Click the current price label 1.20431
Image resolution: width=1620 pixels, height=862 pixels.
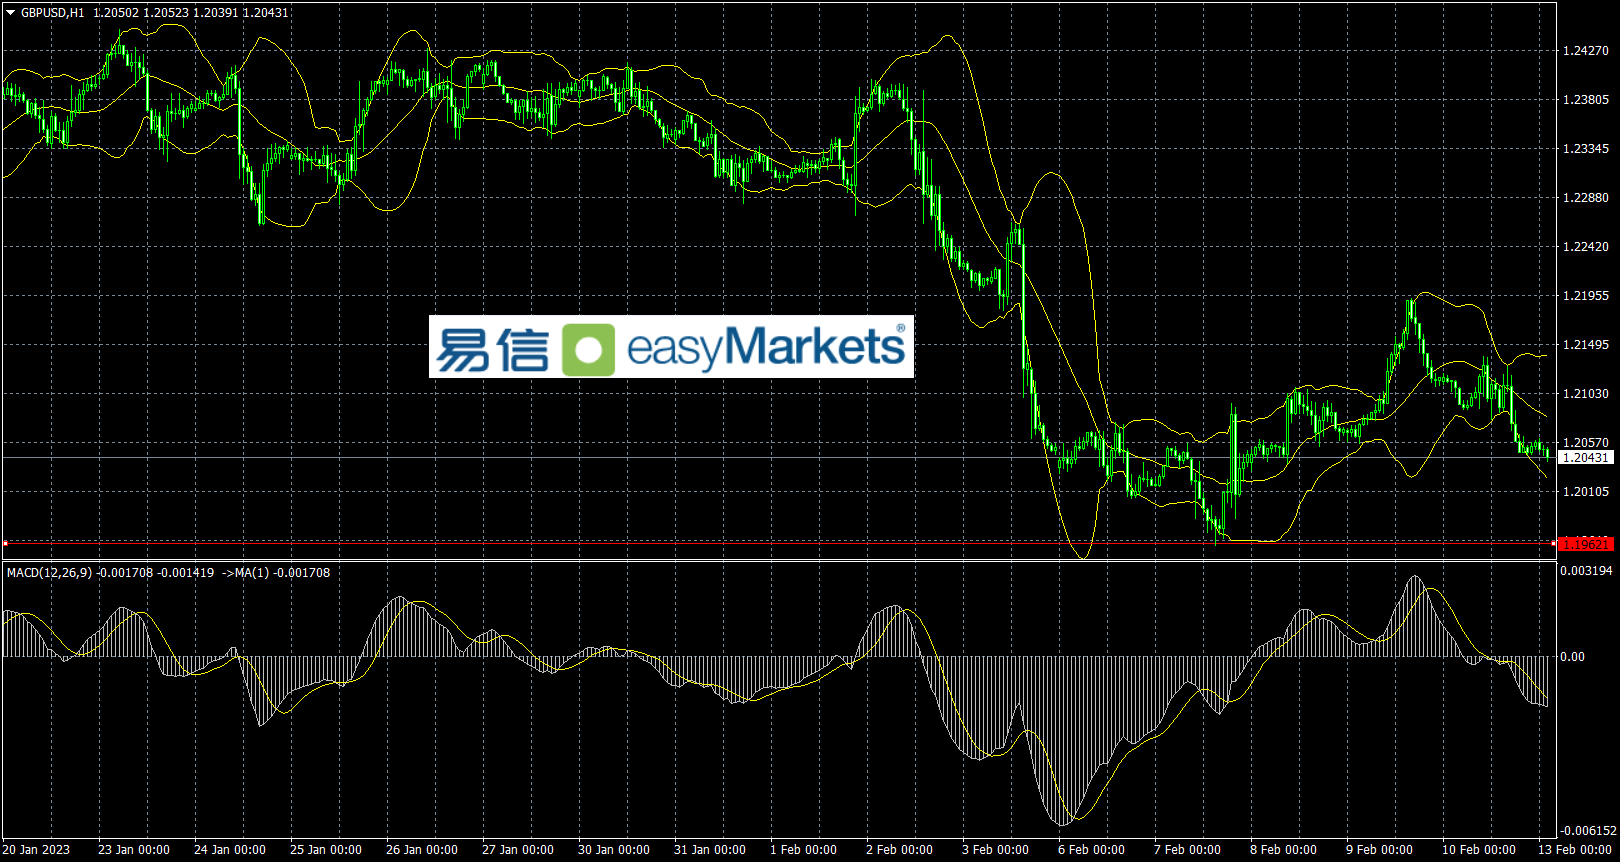[1585, 457]
